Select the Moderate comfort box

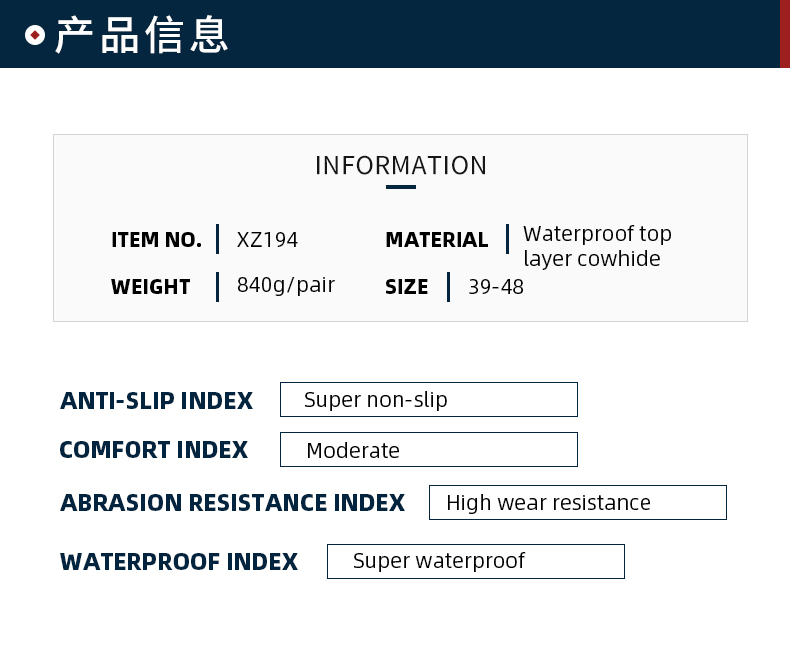pyautogui.click(x=428, y=450)
